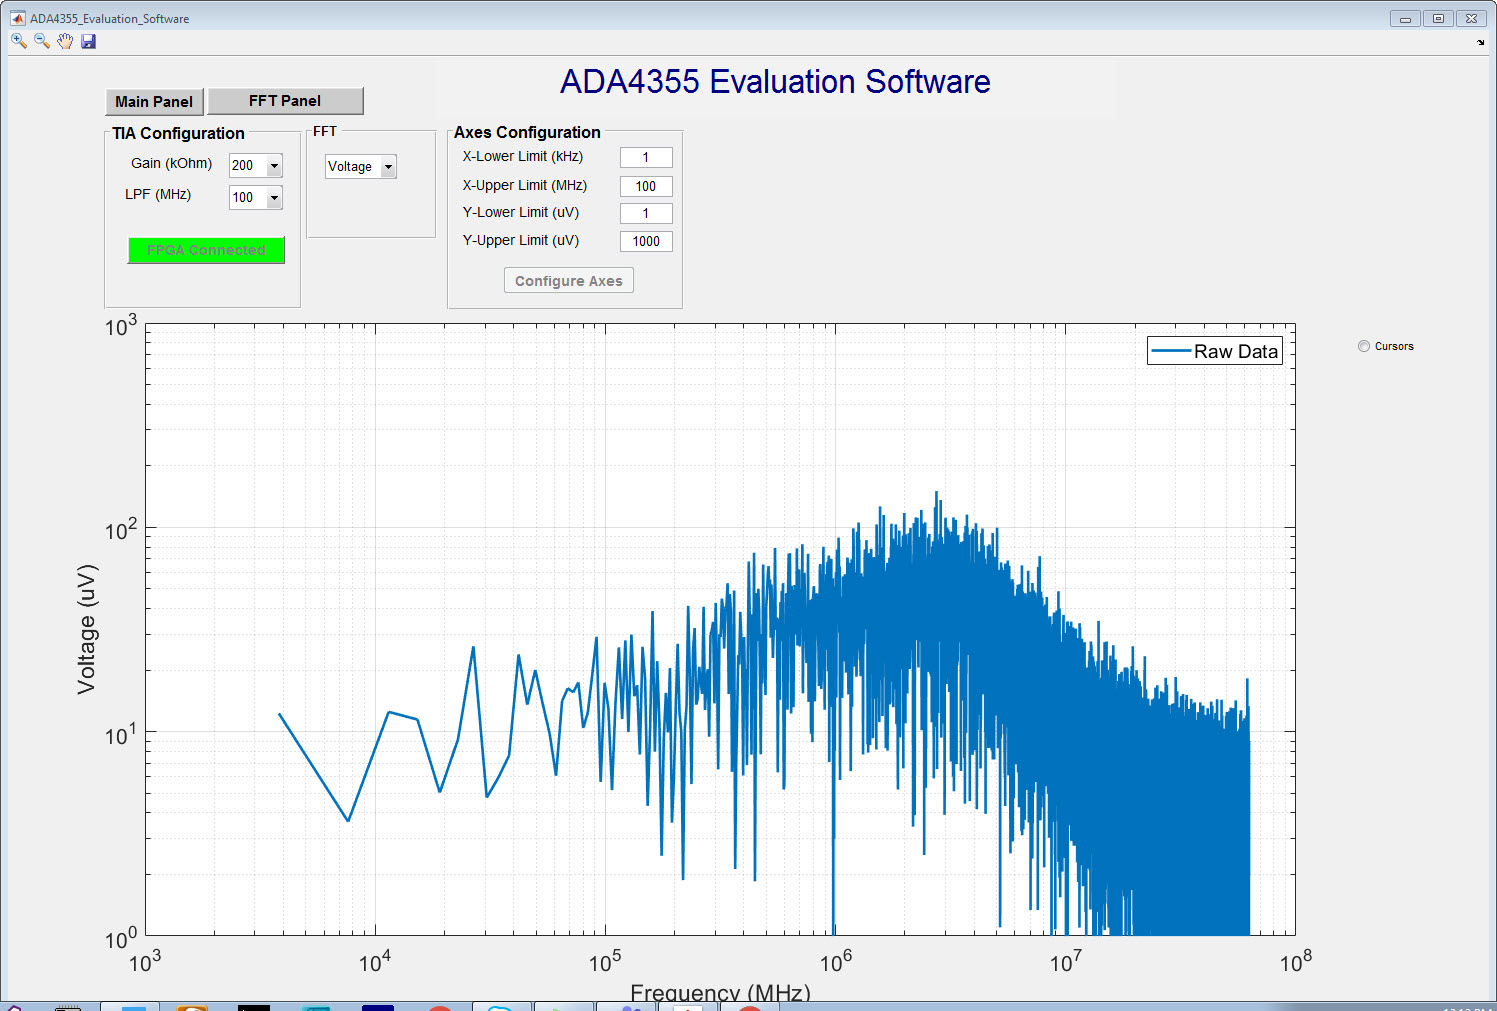This screenshot has width=1497, height=1011.
Task: Click the dock arrow at toolbar right
Action: 1481,42
